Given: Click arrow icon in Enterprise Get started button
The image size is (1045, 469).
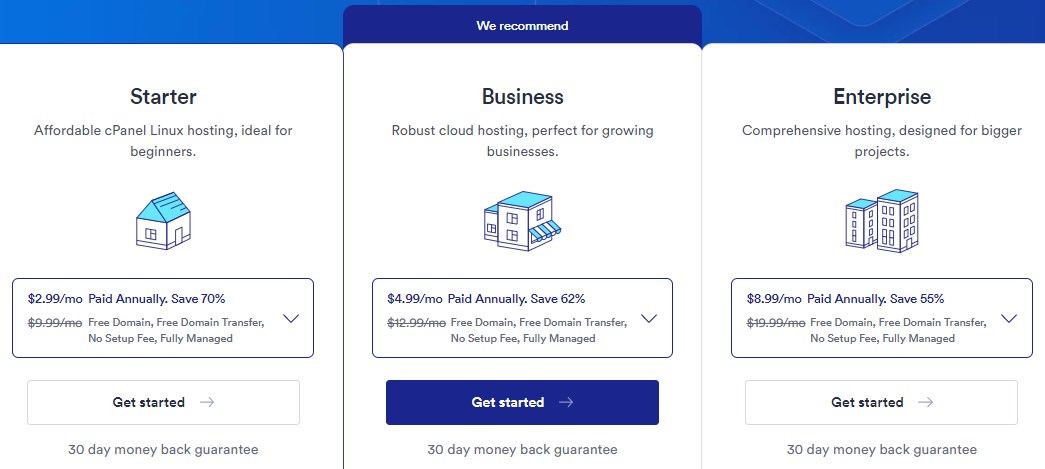Looking at the screenshot, I should (x=925, y=402).
